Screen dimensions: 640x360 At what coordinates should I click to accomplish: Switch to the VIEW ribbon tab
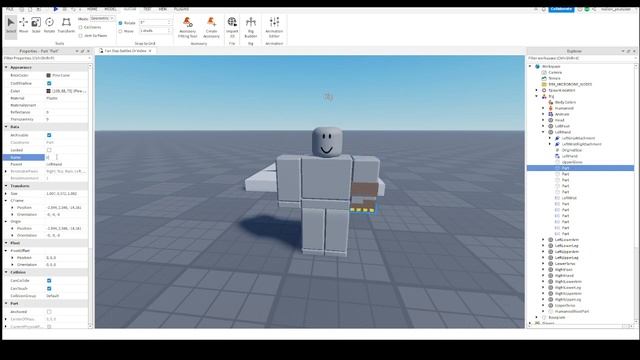click(162, 9)
